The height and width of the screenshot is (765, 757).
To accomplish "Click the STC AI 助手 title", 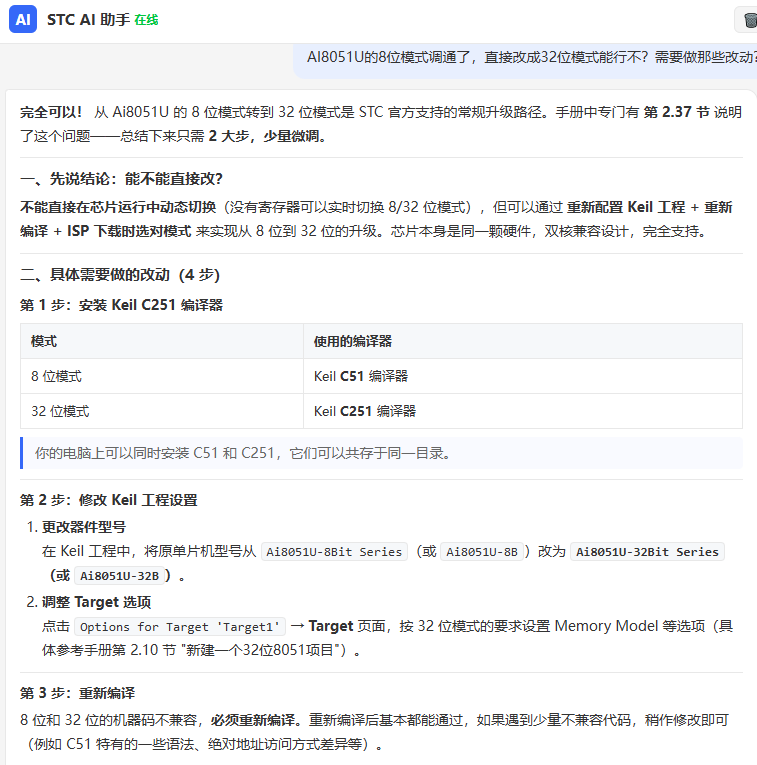I will (x=88, y=20).
